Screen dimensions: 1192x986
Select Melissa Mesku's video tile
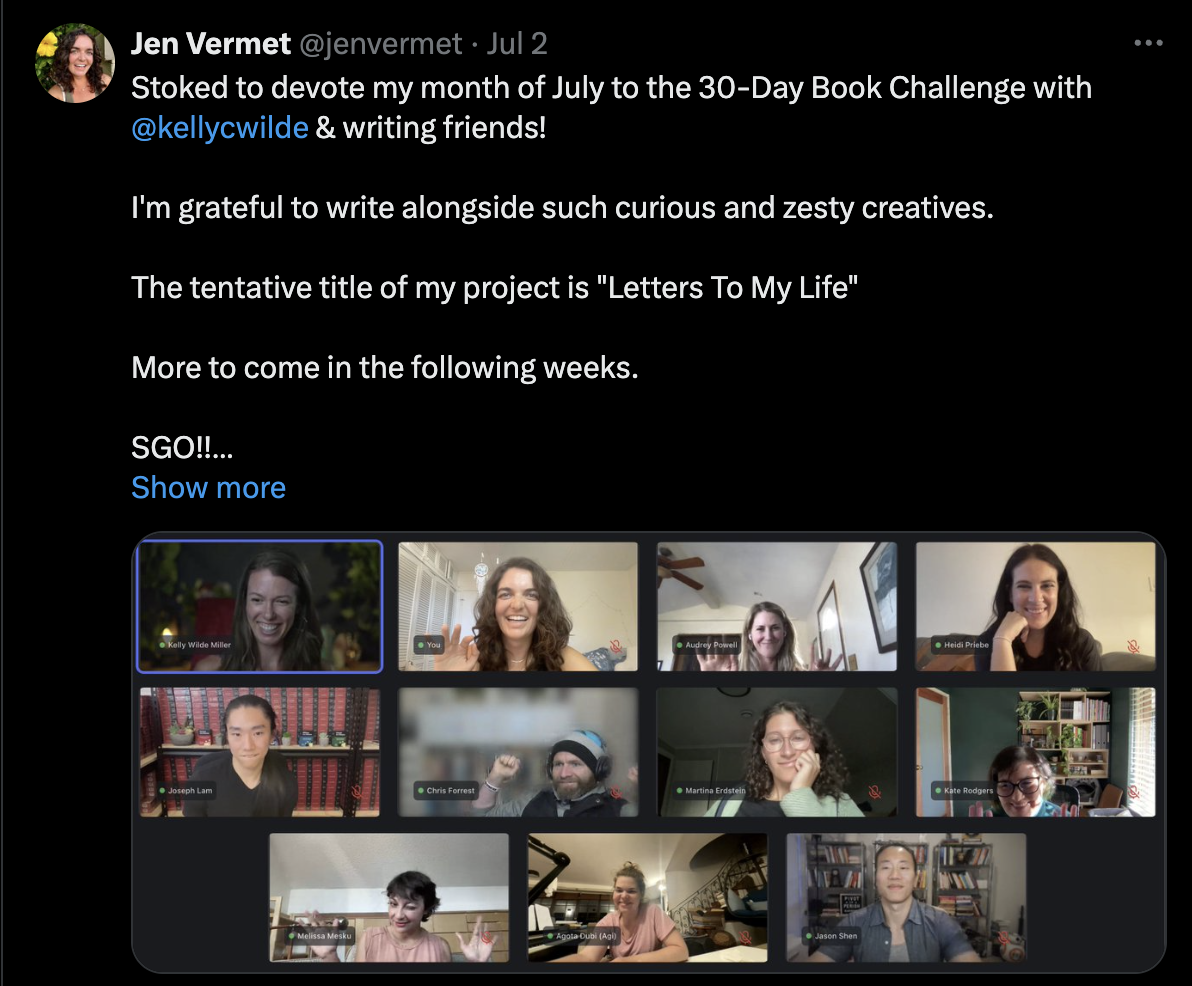(388, 896)
